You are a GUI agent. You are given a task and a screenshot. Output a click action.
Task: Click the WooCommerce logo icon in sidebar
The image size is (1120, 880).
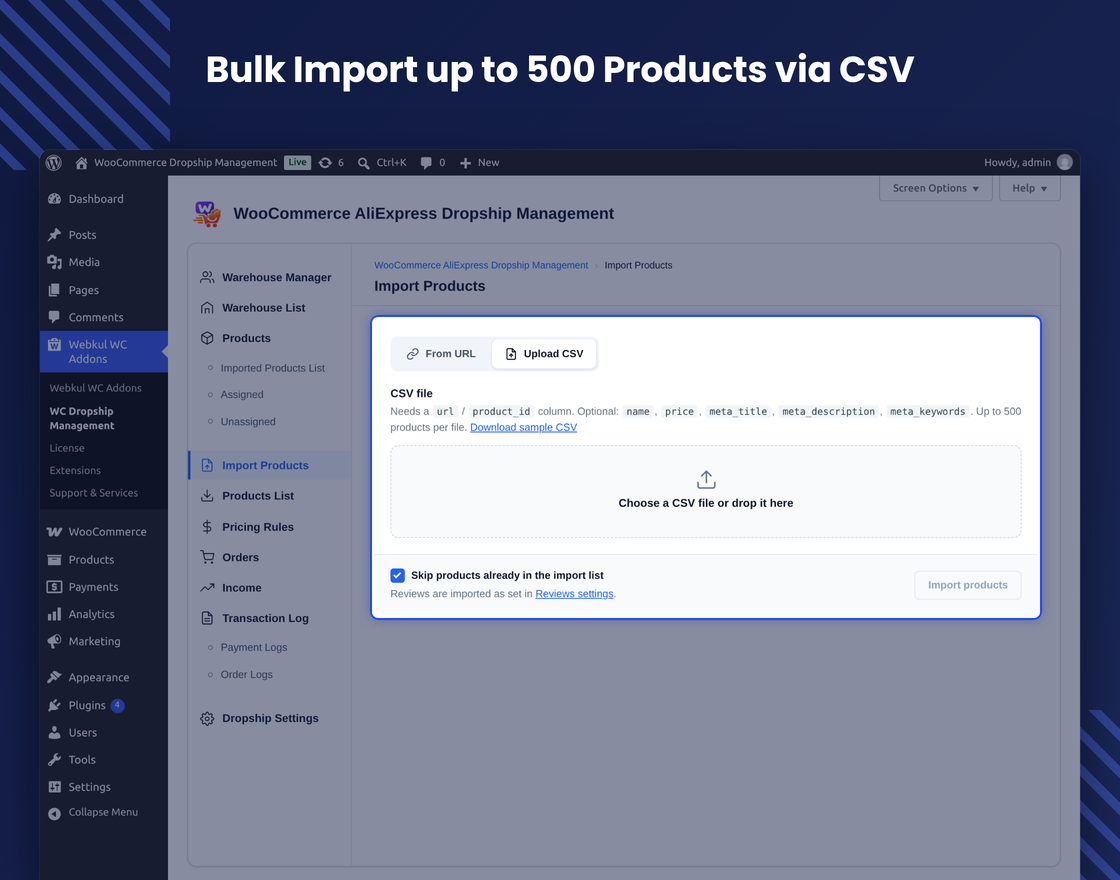click(54, 531)
